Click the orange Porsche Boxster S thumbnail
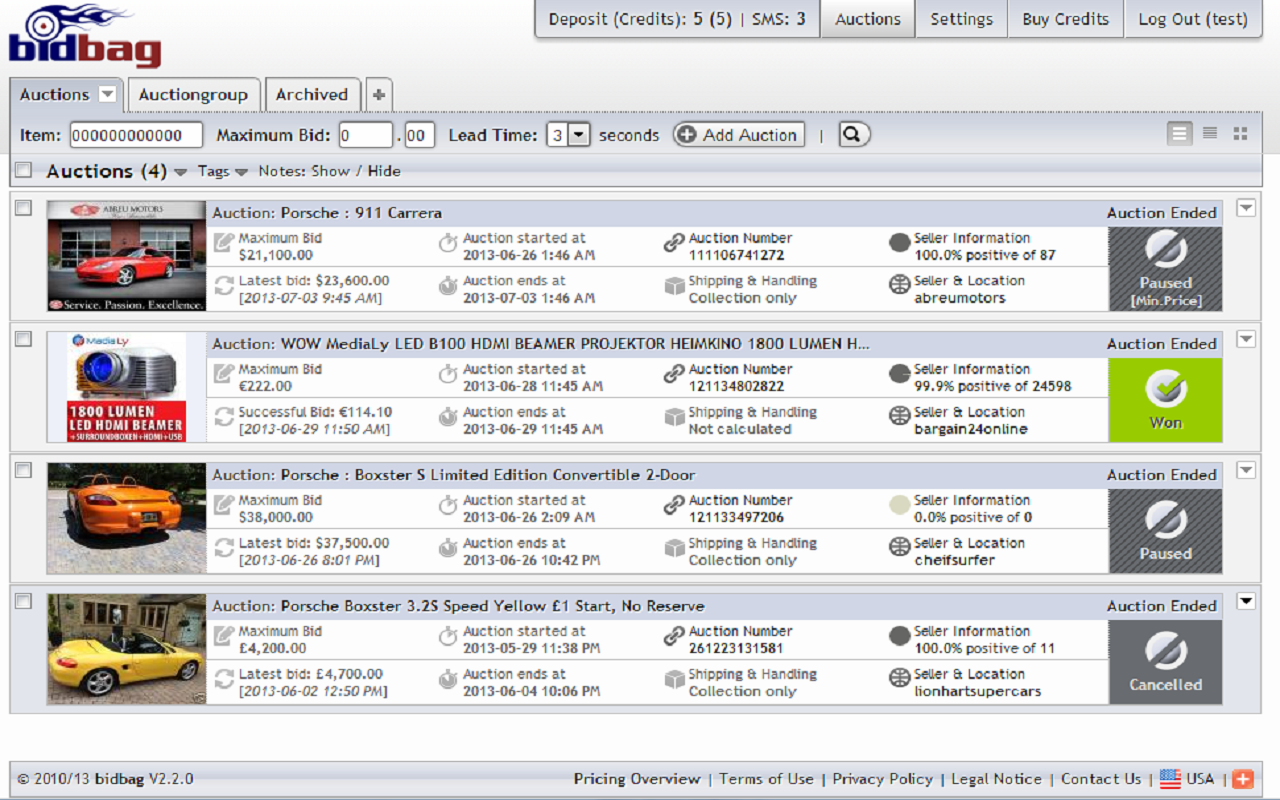The height and width of the screenshot is (800, 1280). pyautogui.click(x=127, y=518)
